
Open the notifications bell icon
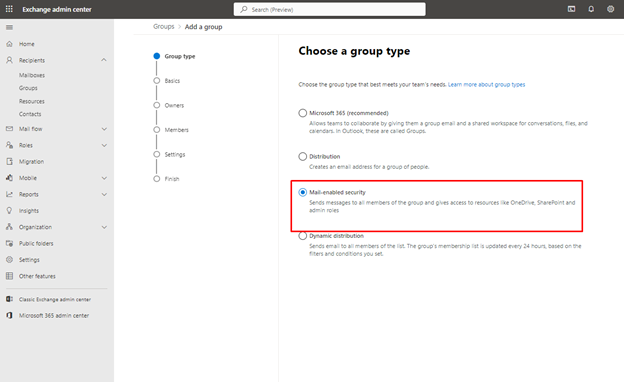tap(591, 9)
